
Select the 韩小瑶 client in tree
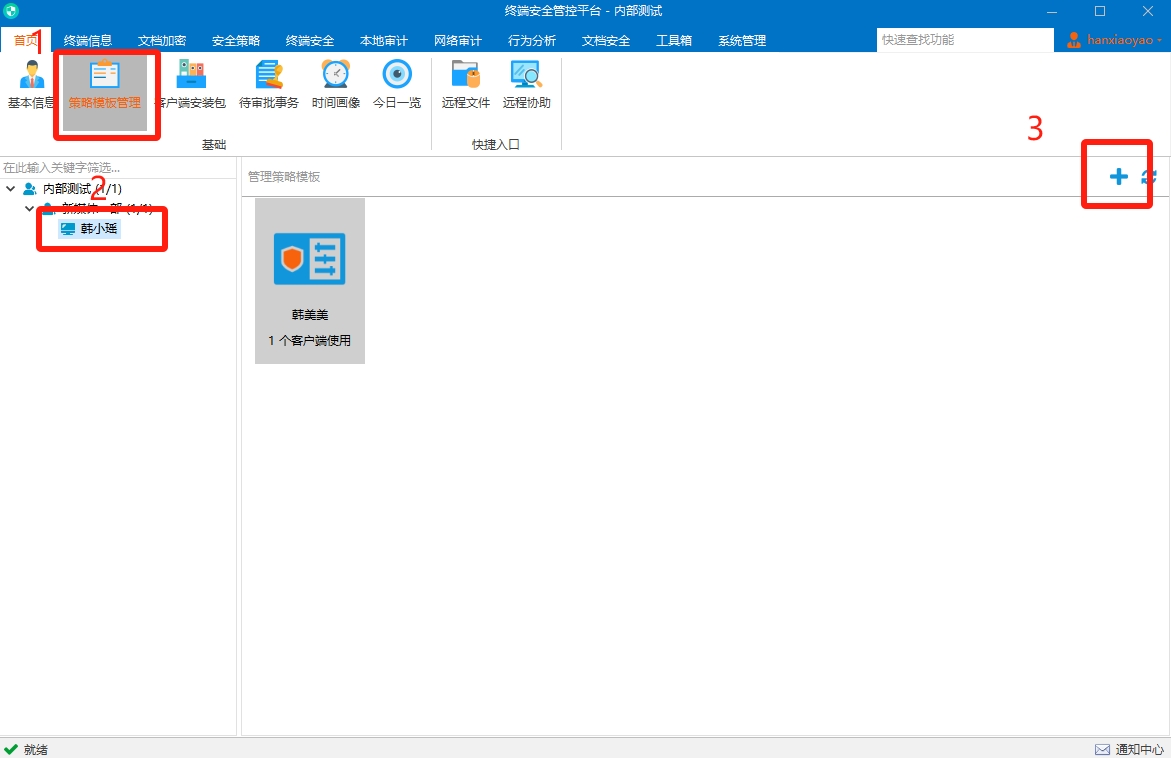pyautogui.click(x=90, y=229)
